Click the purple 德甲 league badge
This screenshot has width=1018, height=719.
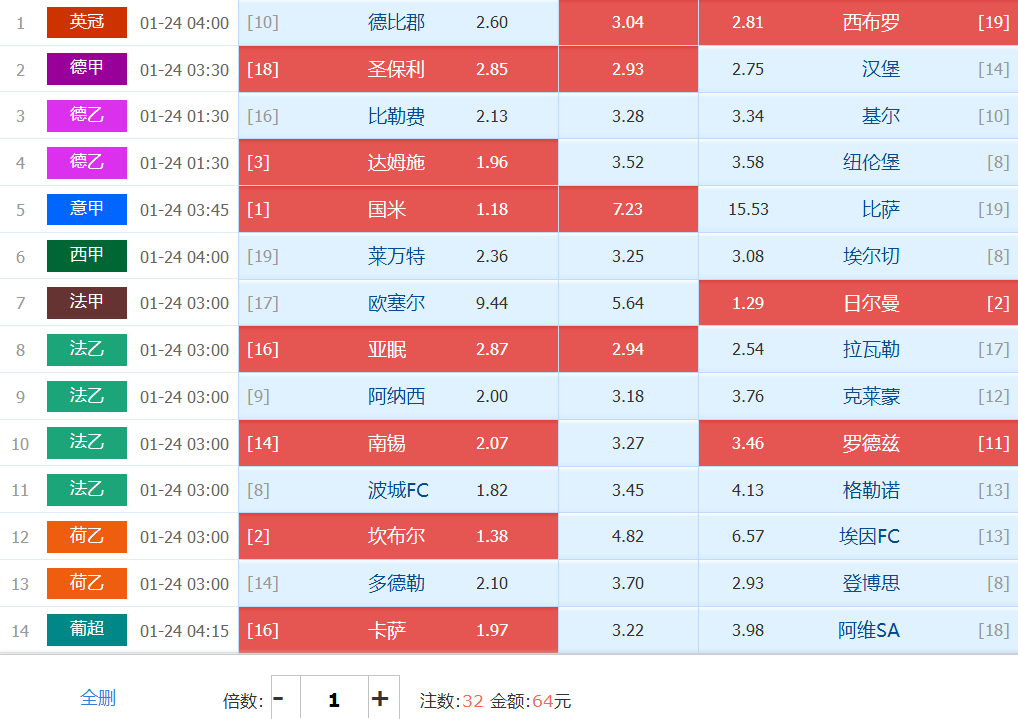click(87, 69)
